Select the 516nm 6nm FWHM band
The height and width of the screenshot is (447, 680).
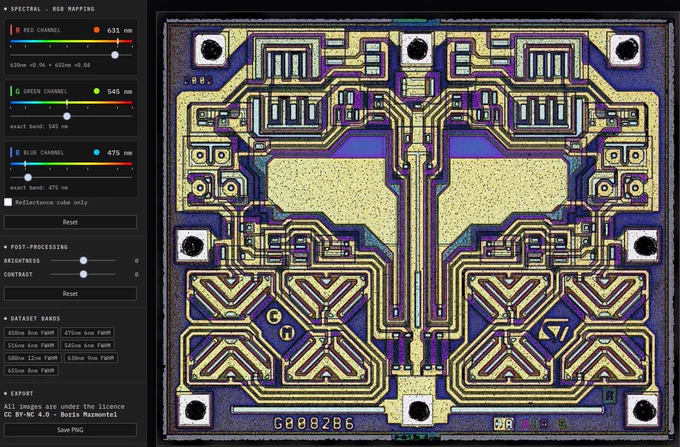[x=31, y=346]
